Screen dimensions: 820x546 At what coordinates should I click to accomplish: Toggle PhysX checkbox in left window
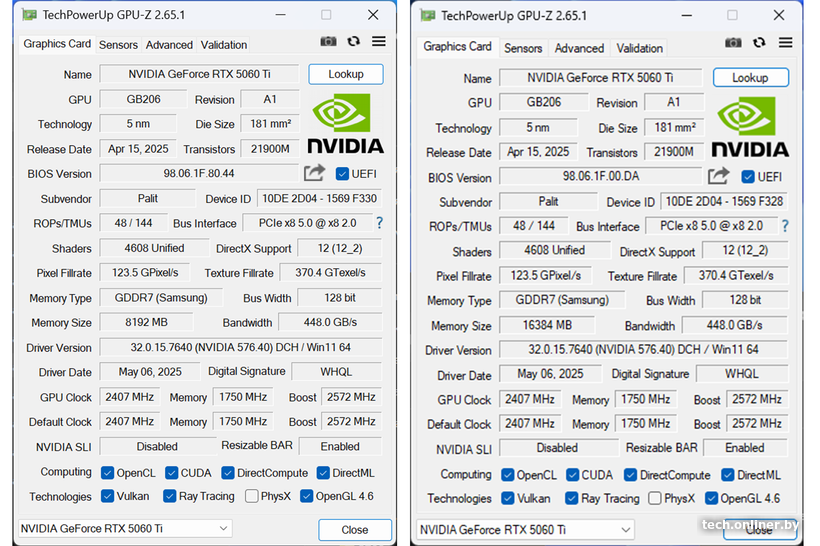pyautogui.click(x=252, y=496)
